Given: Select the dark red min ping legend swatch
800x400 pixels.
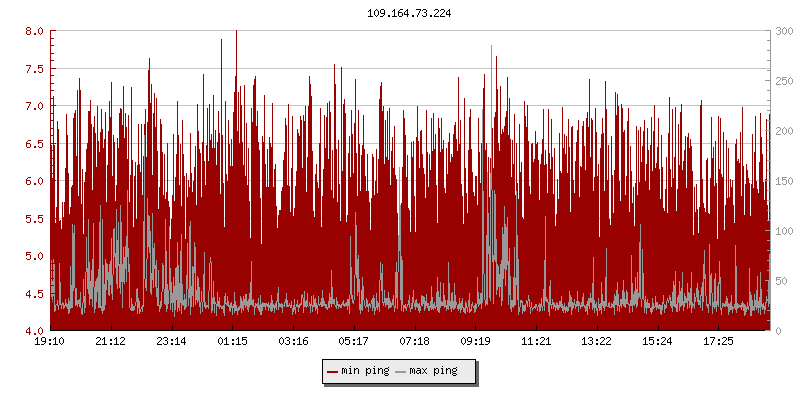Looking at the screenshot, I should (x=333, y=371).
